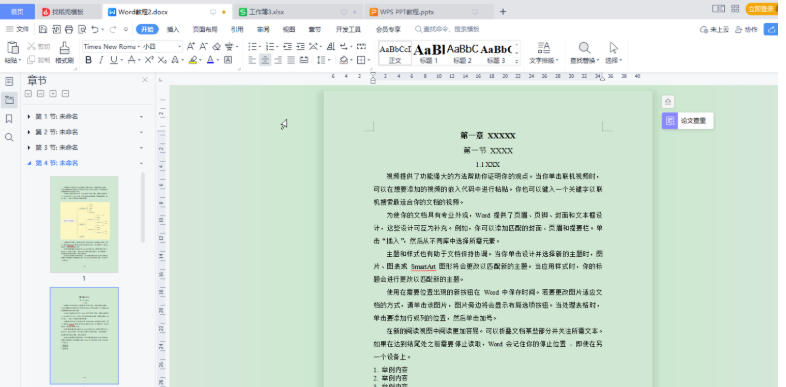Image resolution: width=786 pixels, height=387 pixels.
Task: Click the Select cursor tool in ribbon
Action: click(x=614, y=48)
